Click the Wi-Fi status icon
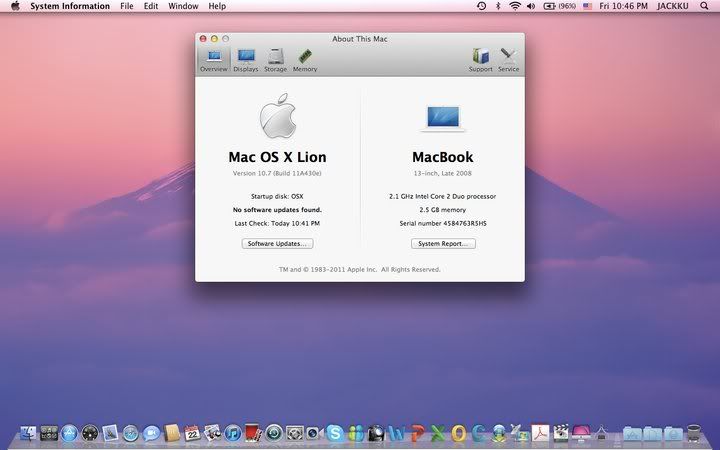720x450 pixels. click(515, 6)
